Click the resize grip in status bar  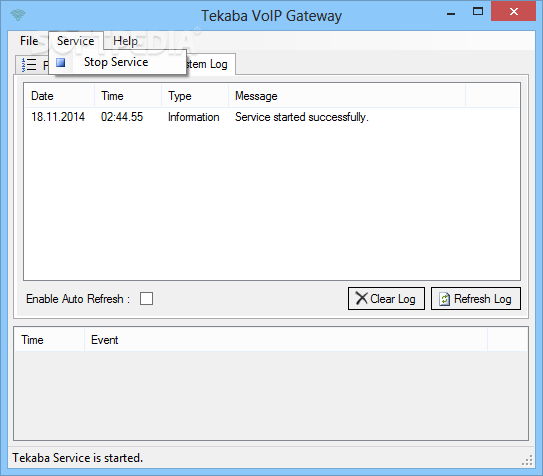coord(527,460)
